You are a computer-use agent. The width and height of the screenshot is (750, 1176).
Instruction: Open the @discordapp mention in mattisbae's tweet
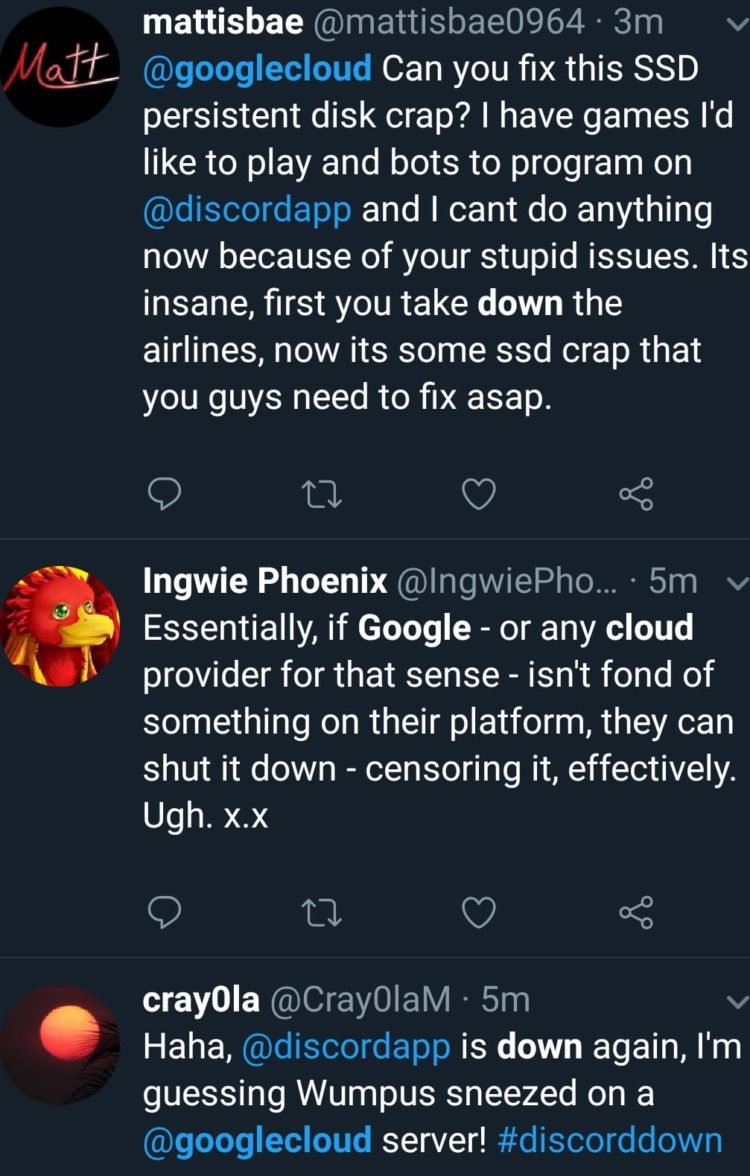pyautogui.click(x=247, y=210)
